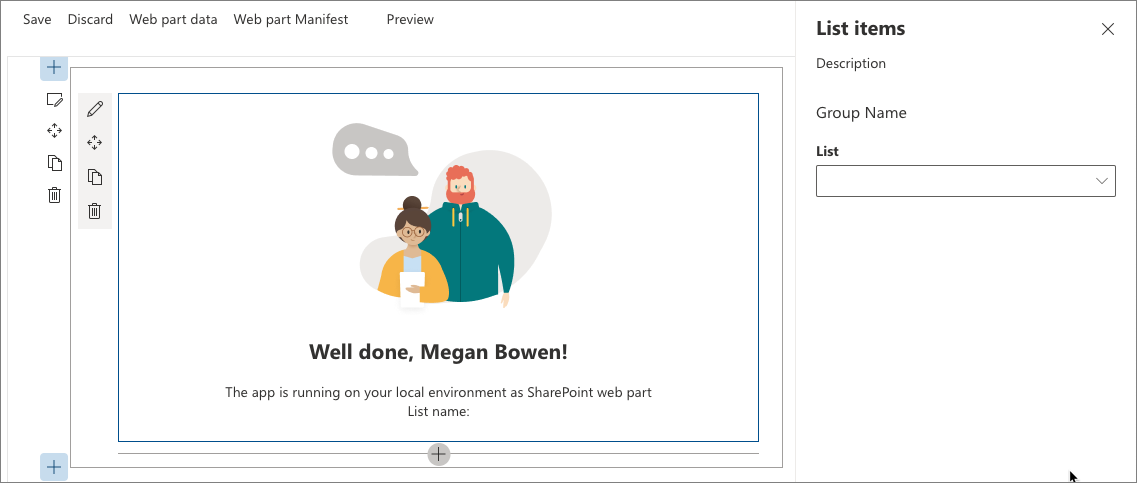Viewport: 1137px width, 483px height.
Task: Add a web part using the circular plus button
Action: point(438,454)
